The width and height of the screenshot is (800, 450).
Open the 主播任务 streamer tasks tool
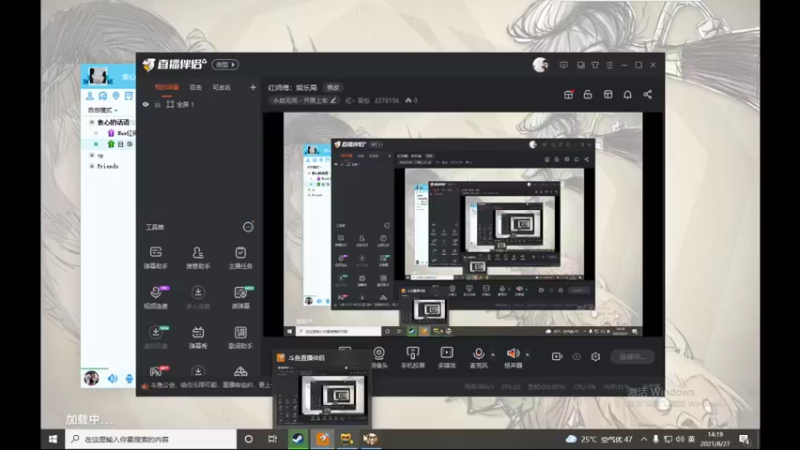[240, 257]
